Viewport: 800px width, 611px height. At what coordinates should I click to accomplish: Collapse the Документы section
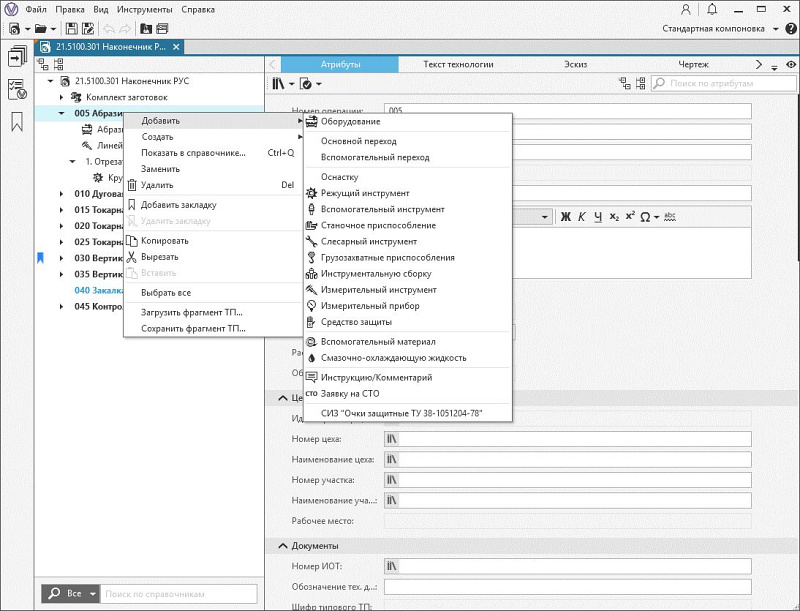pos(283,546)
